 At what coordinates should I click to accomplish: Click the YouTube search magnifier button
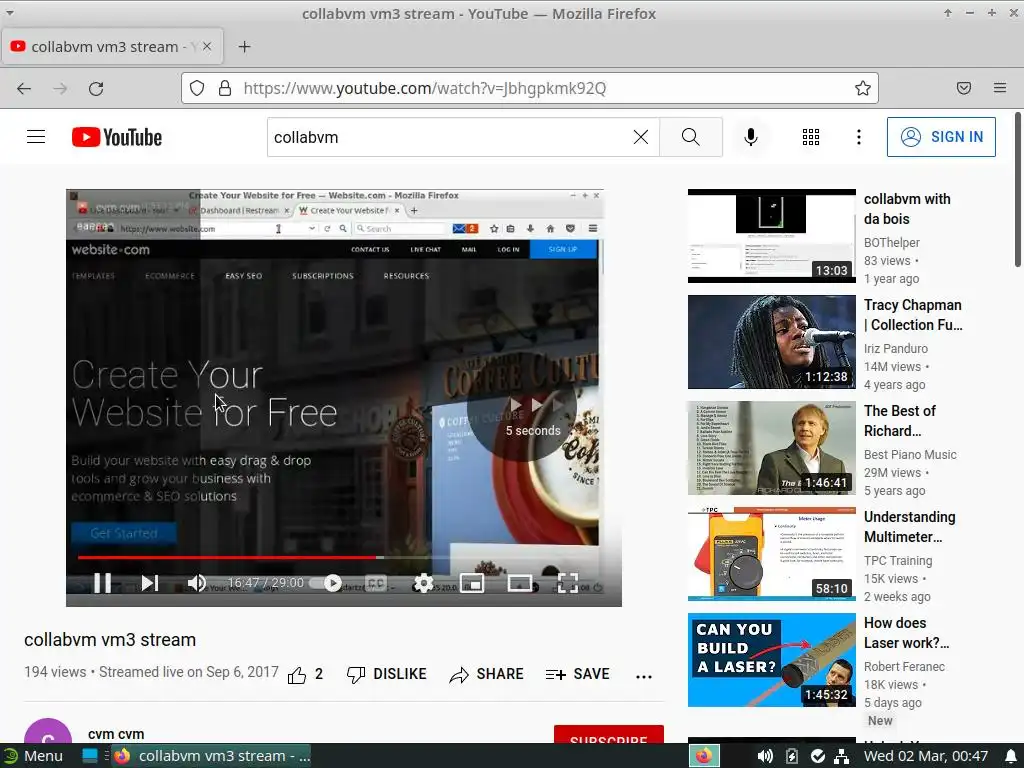pos(690,136)
